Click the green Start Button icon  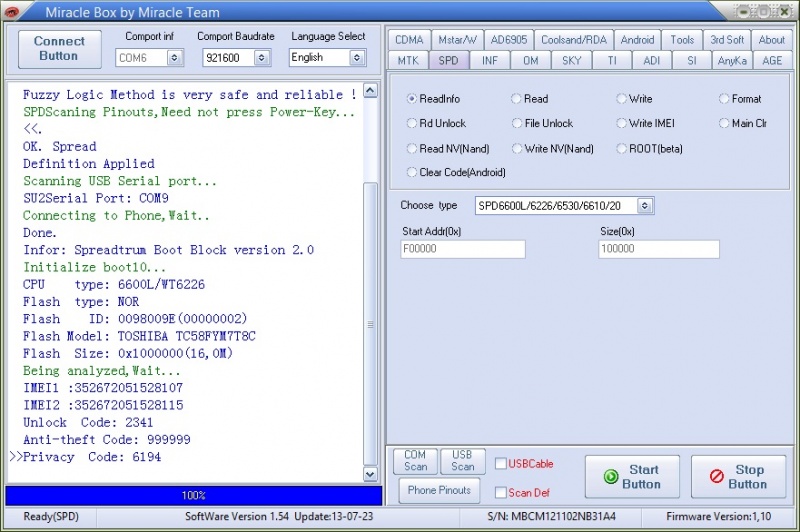(x=611, y=476)
